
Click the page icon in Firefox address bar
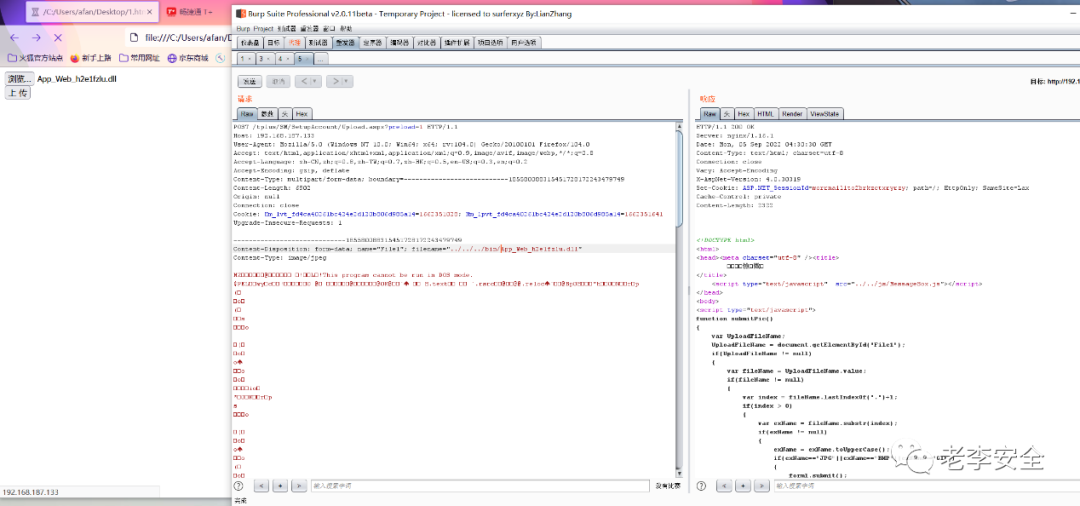tap(133, 38)
